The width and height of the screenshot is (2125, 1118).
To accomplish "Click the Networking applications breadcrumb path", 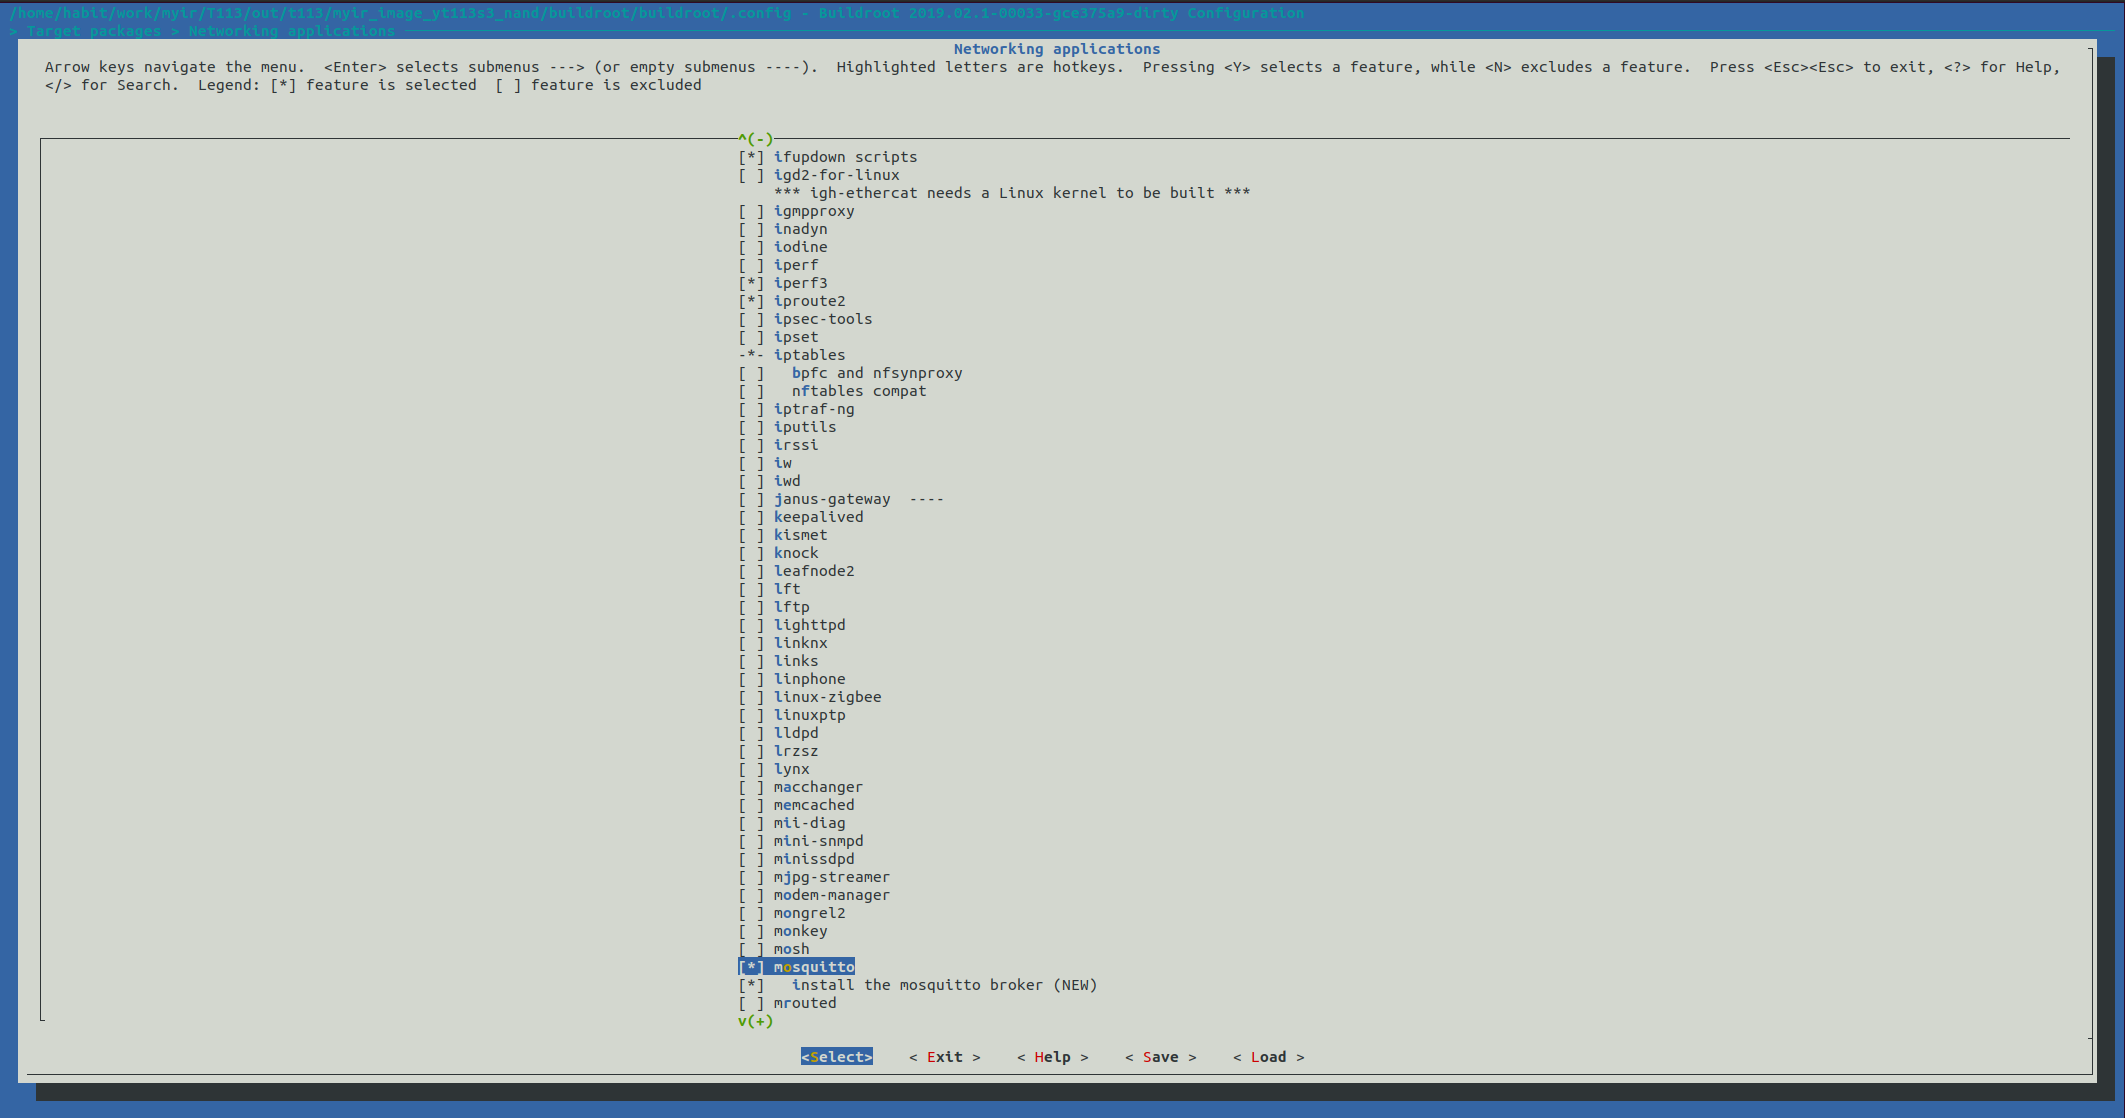I will (x=291, y=31).
